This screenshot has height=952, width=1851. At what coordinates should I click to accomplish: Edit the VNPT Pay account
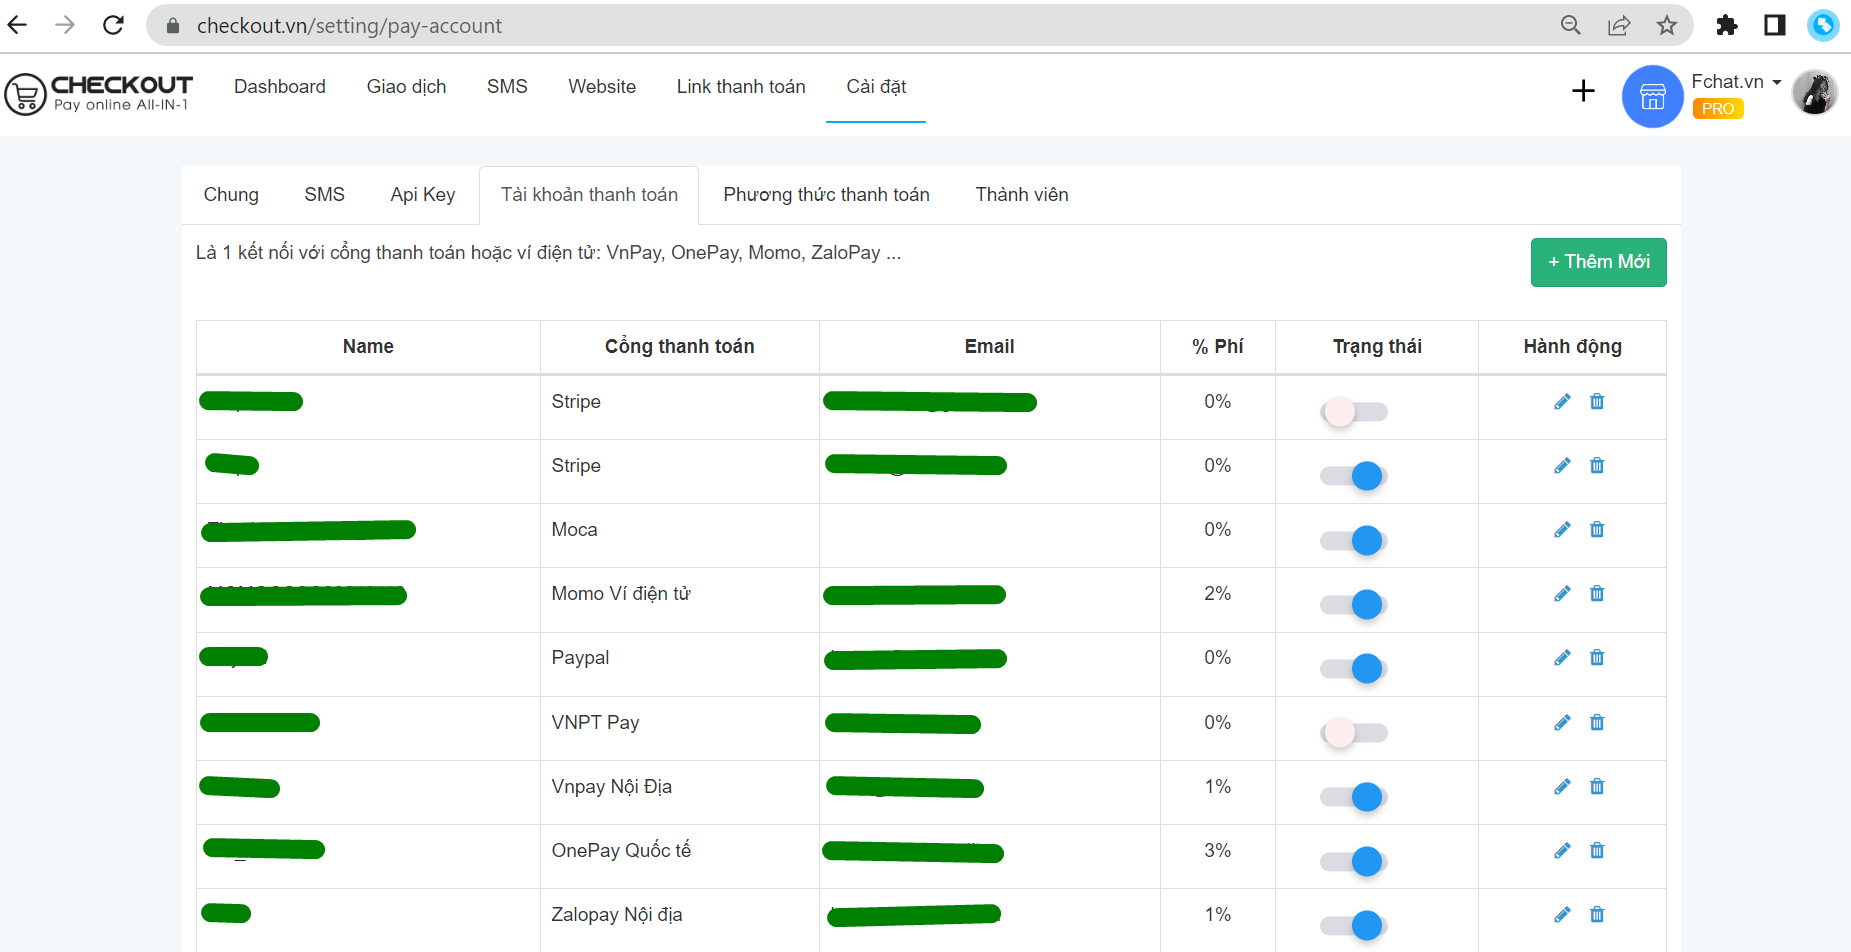click(x=1562, y=723)
